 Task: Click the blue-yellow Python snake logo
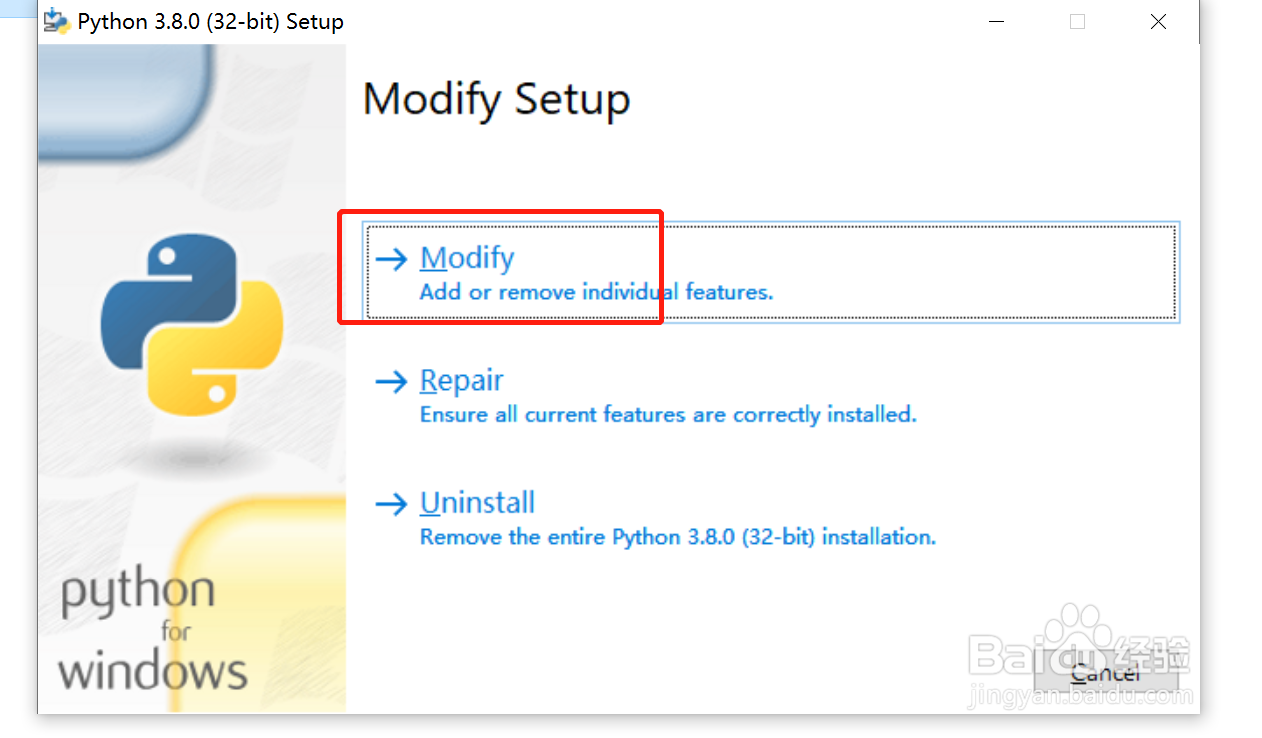click(192, 324)
